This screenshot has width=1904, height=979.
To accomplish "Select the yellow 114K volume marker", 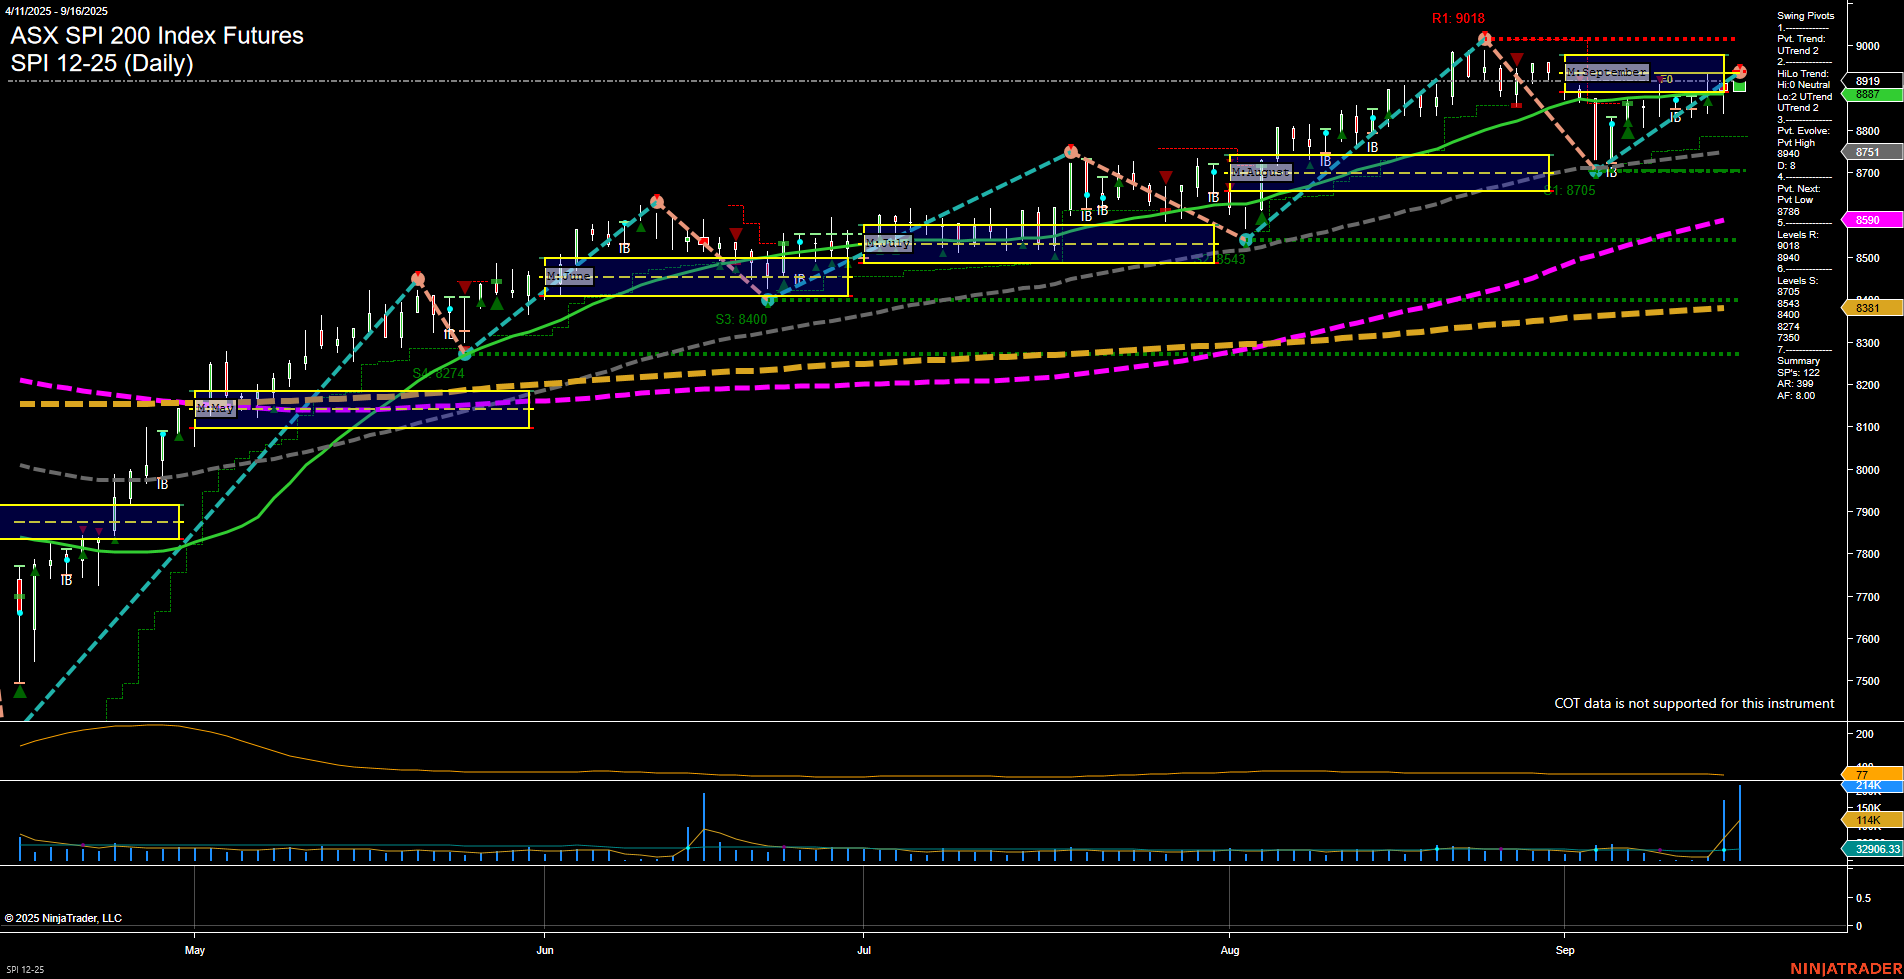I will 1867,819.
